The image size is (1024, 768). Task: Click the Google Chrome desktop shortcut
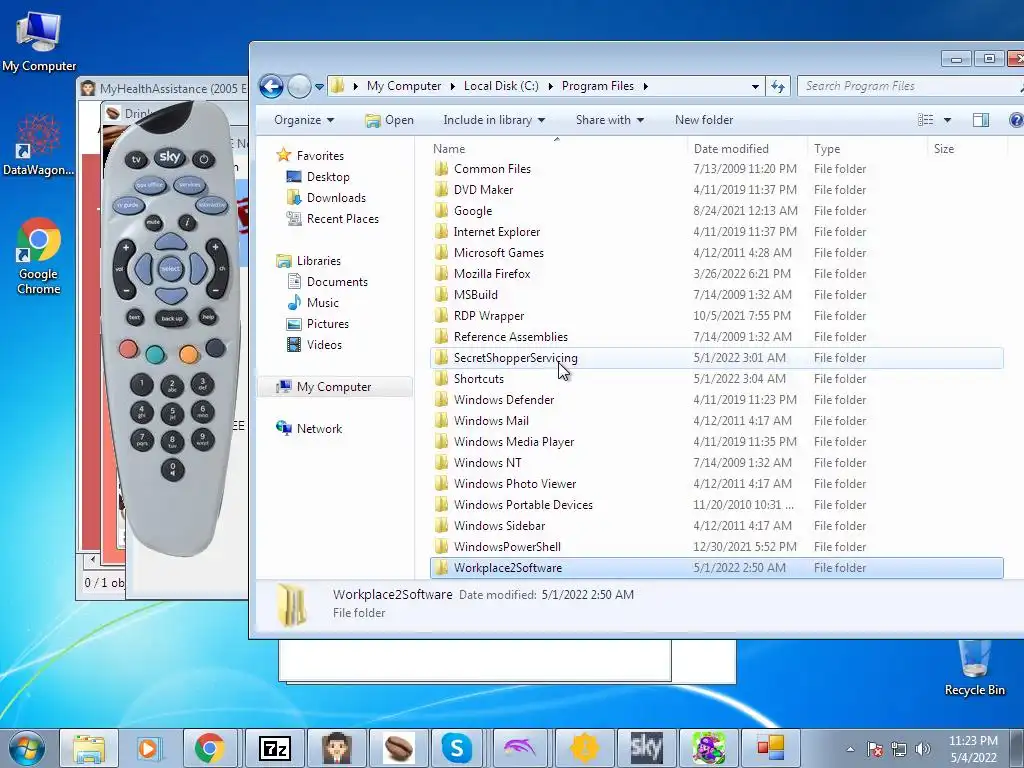[x=39, y=256]
